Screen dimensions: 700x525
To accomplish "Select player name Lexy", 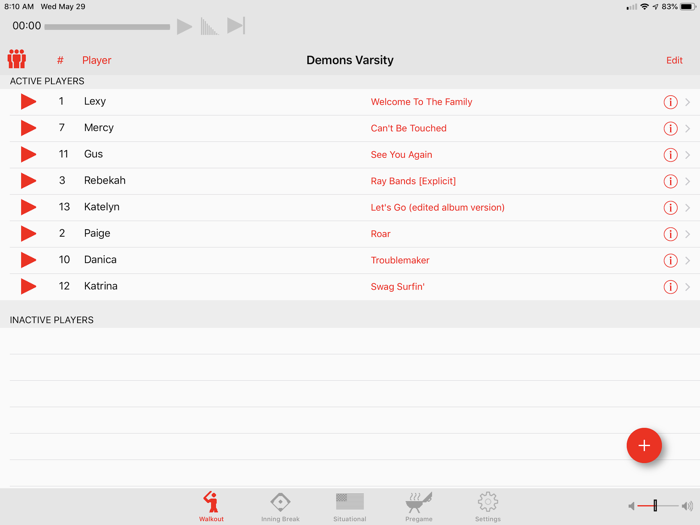I will click(95, 101).
